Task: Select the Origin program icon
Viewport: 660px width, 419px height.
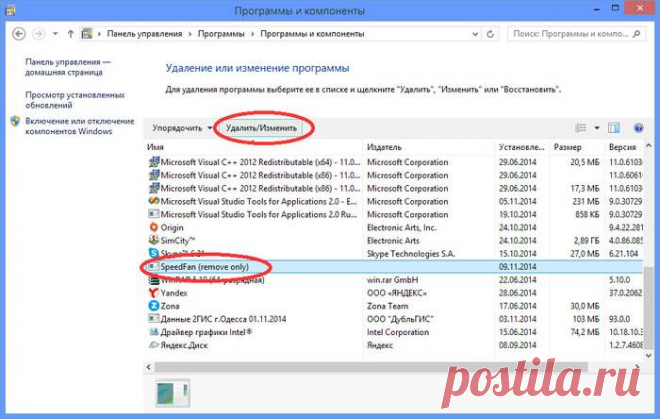Action: (x=154, y=227)
